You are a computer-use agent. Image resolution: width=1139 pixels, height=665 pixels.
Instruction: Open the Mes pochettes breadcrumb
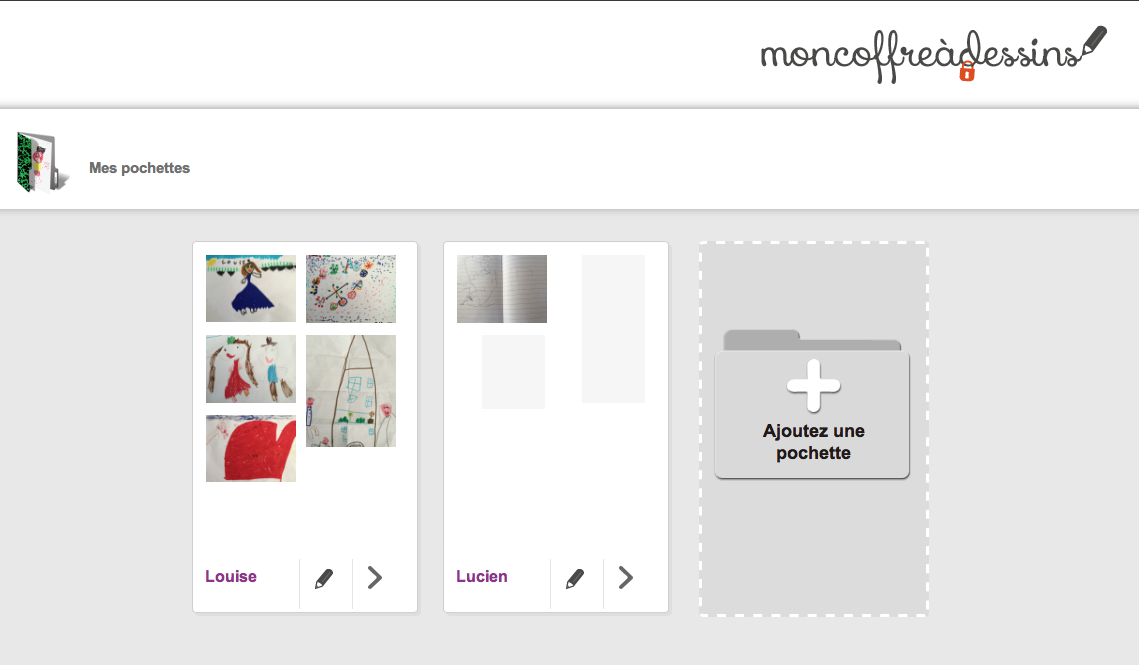pos(139,168)
